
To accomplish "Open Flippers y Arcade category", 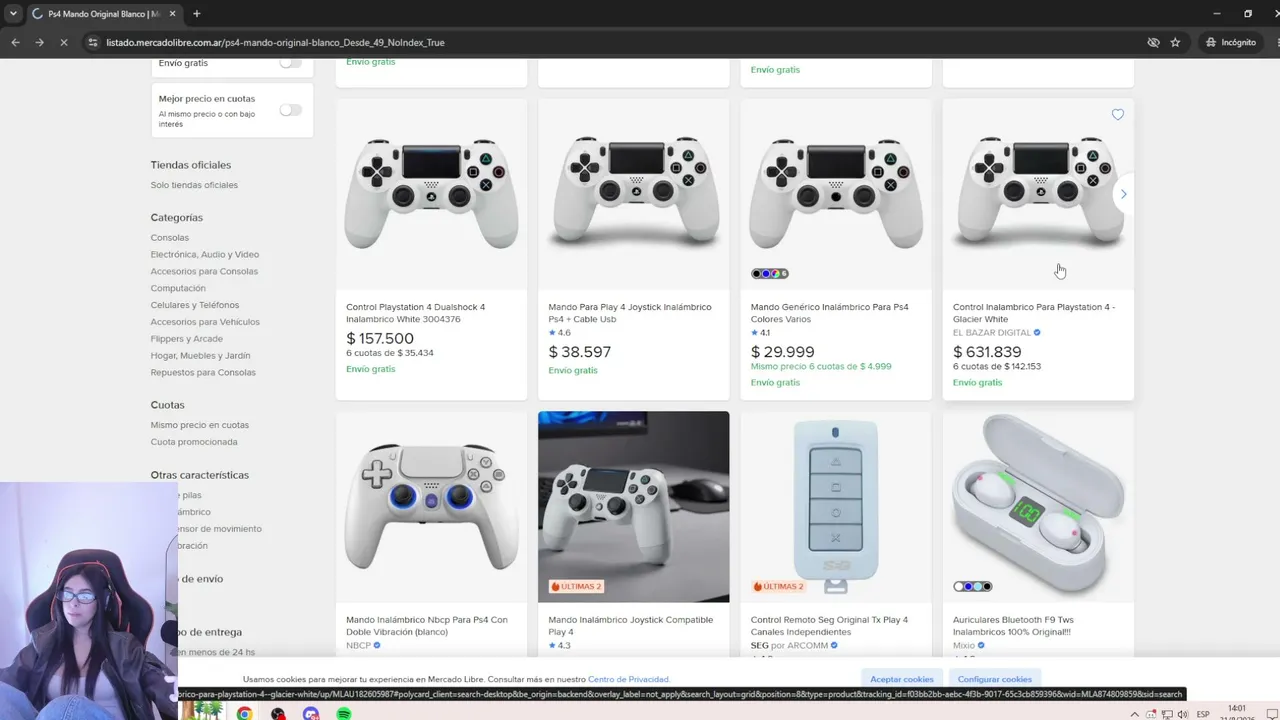I will [187, 339].
